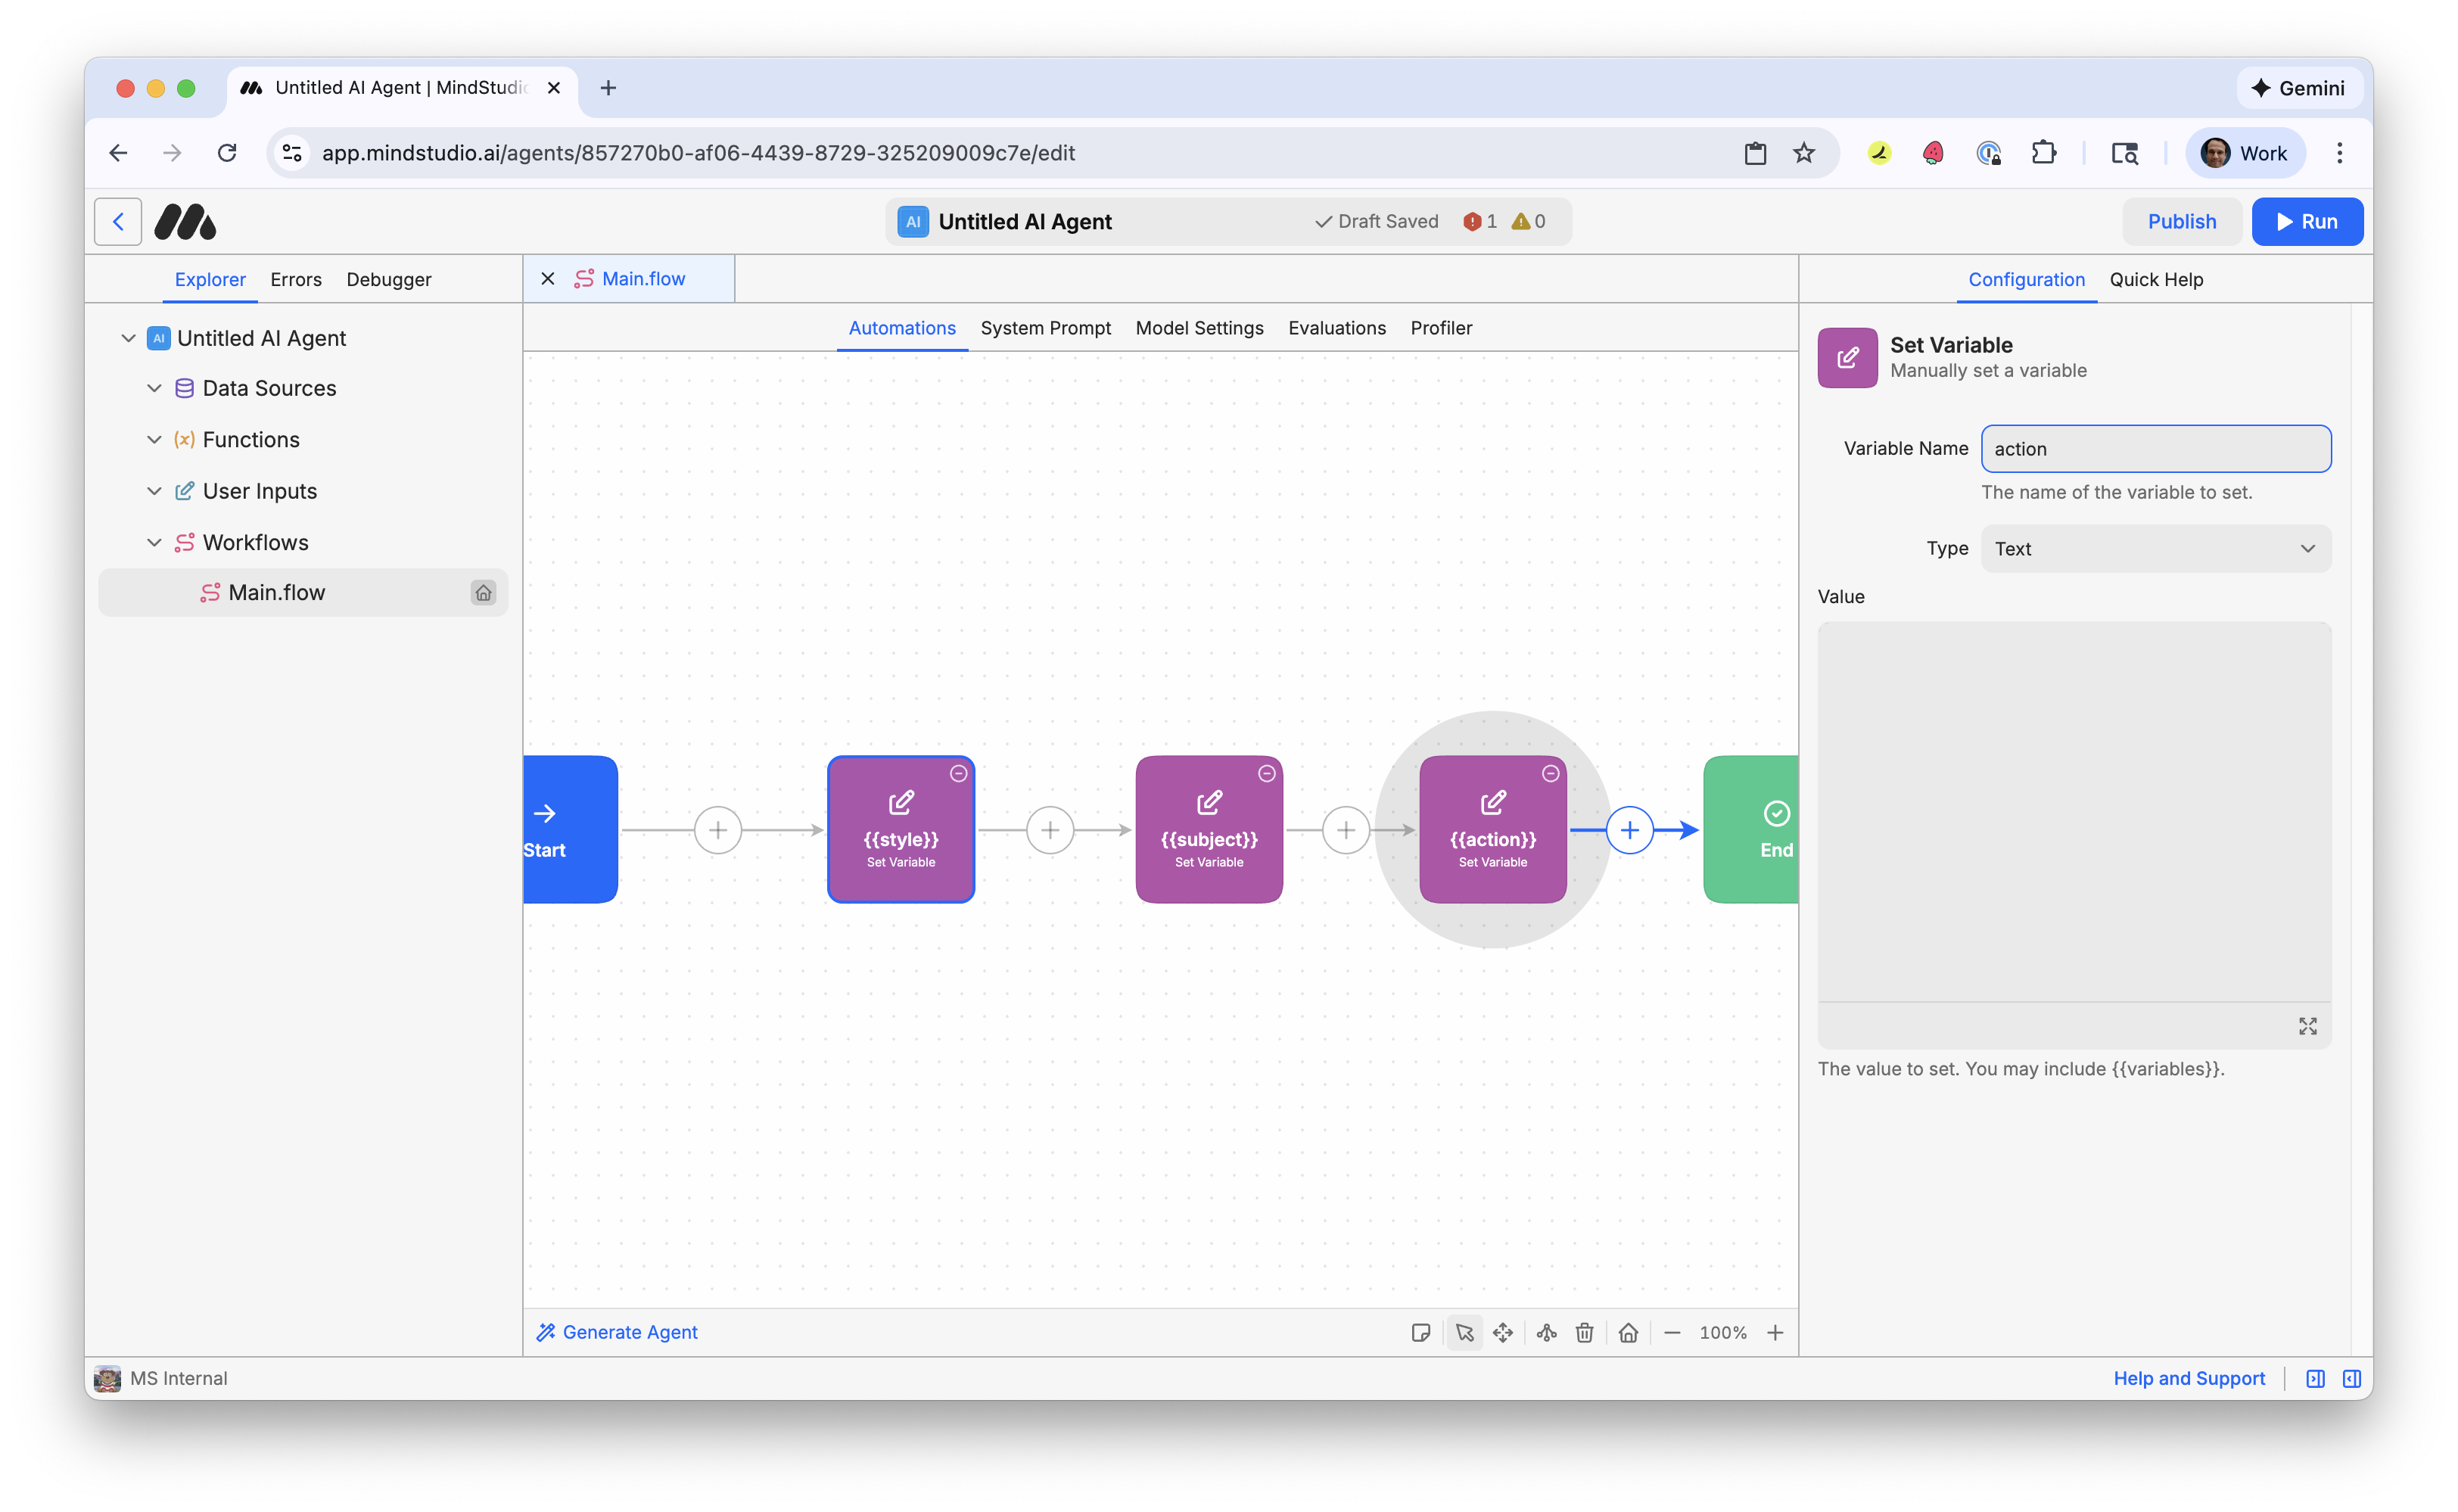The image size is (2458, 1512).
Task: Click the home icon beside Main.flow entry
Action: [484, 592]
